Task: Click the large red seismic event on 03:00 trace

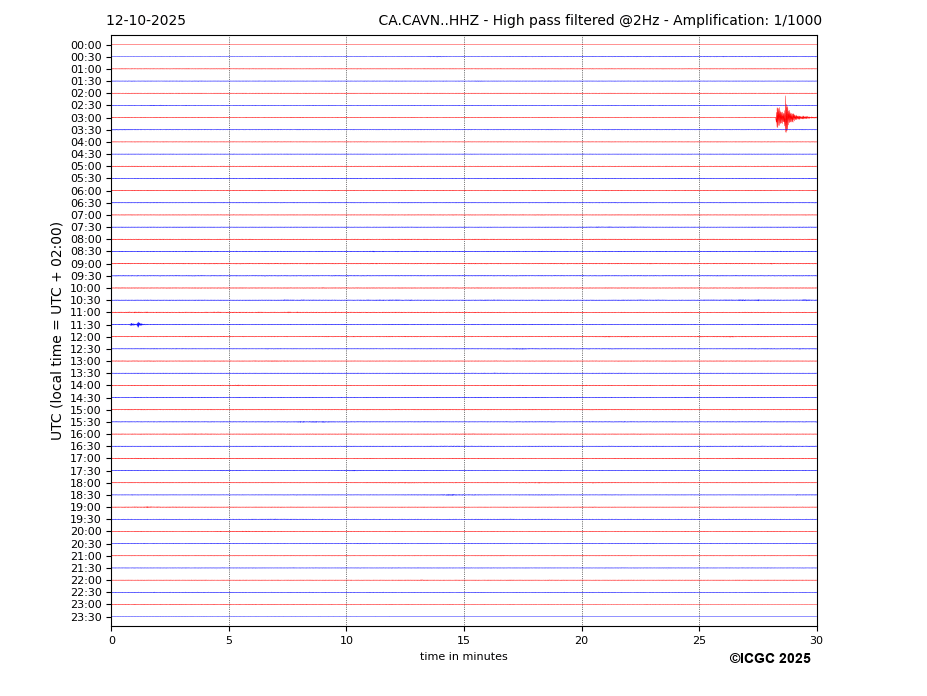Action: click(786, 117)
